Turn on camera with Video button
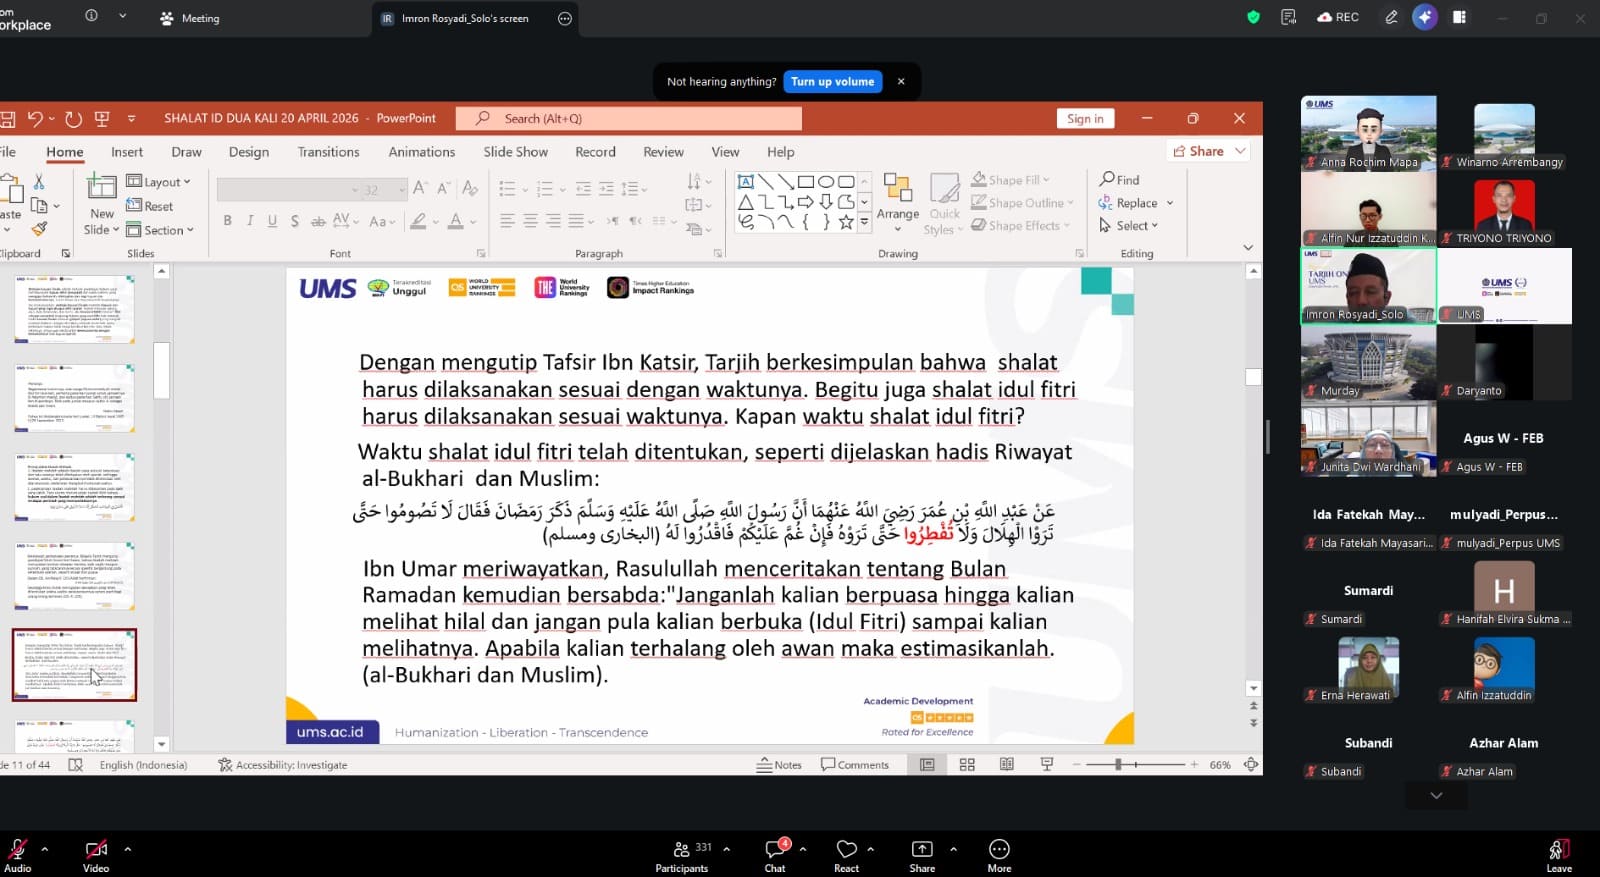Viewport: 1600px width, 877px height. pyautogui.click(x=96, y=856)
